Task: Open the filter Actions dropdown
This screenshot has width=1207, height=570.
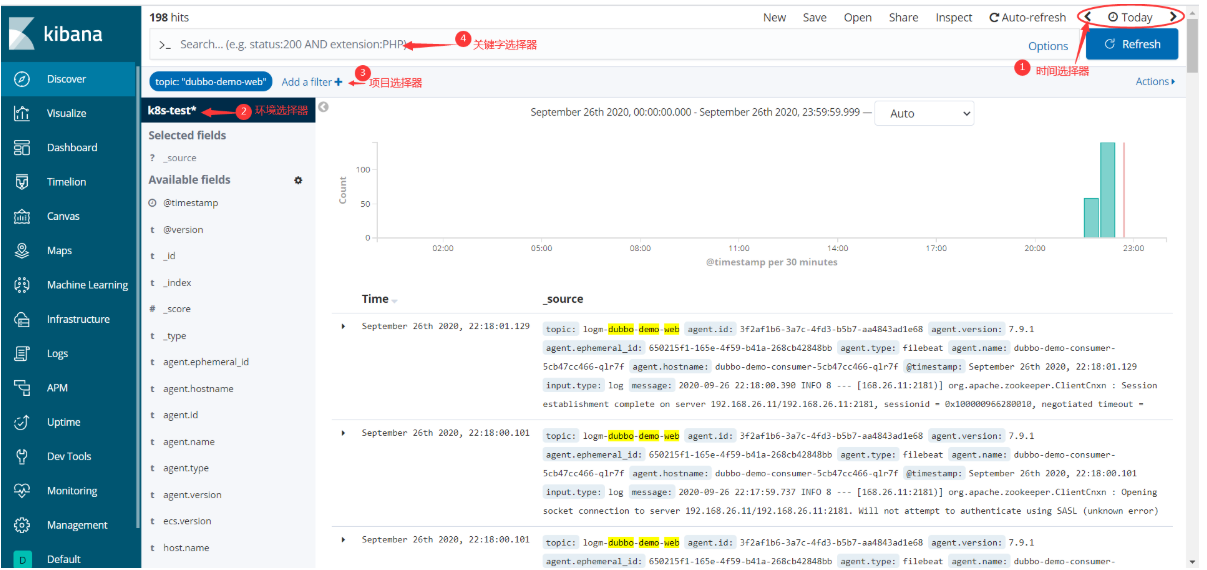Action: (x=1155, y=82)
